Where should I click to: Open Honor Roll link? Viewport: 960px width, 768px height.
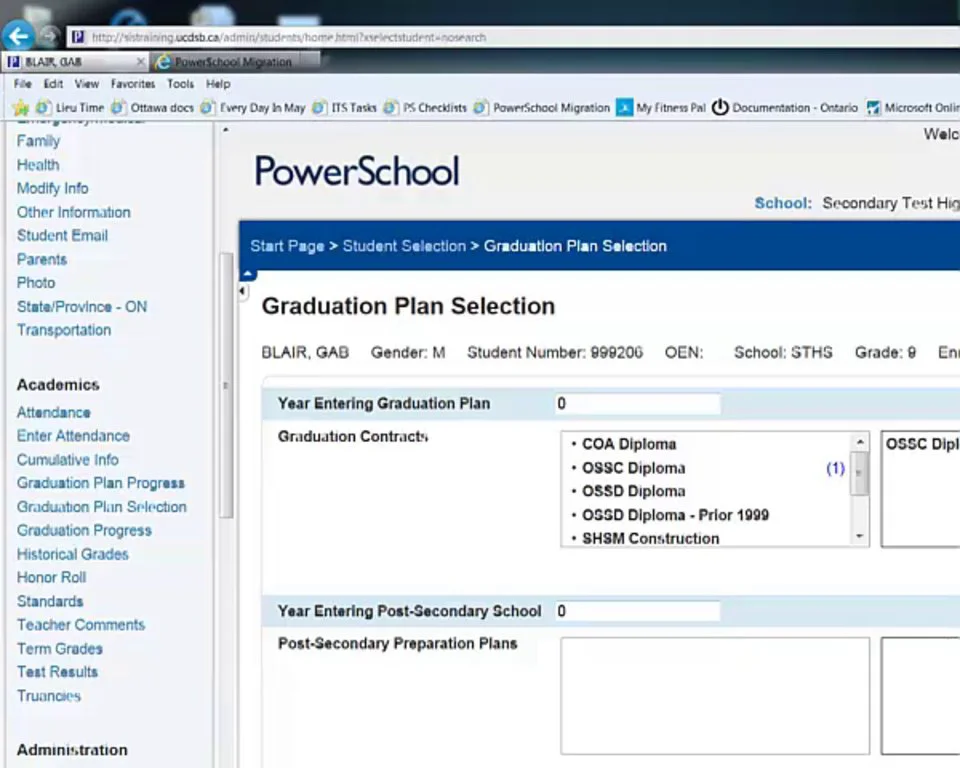(51, 577)
